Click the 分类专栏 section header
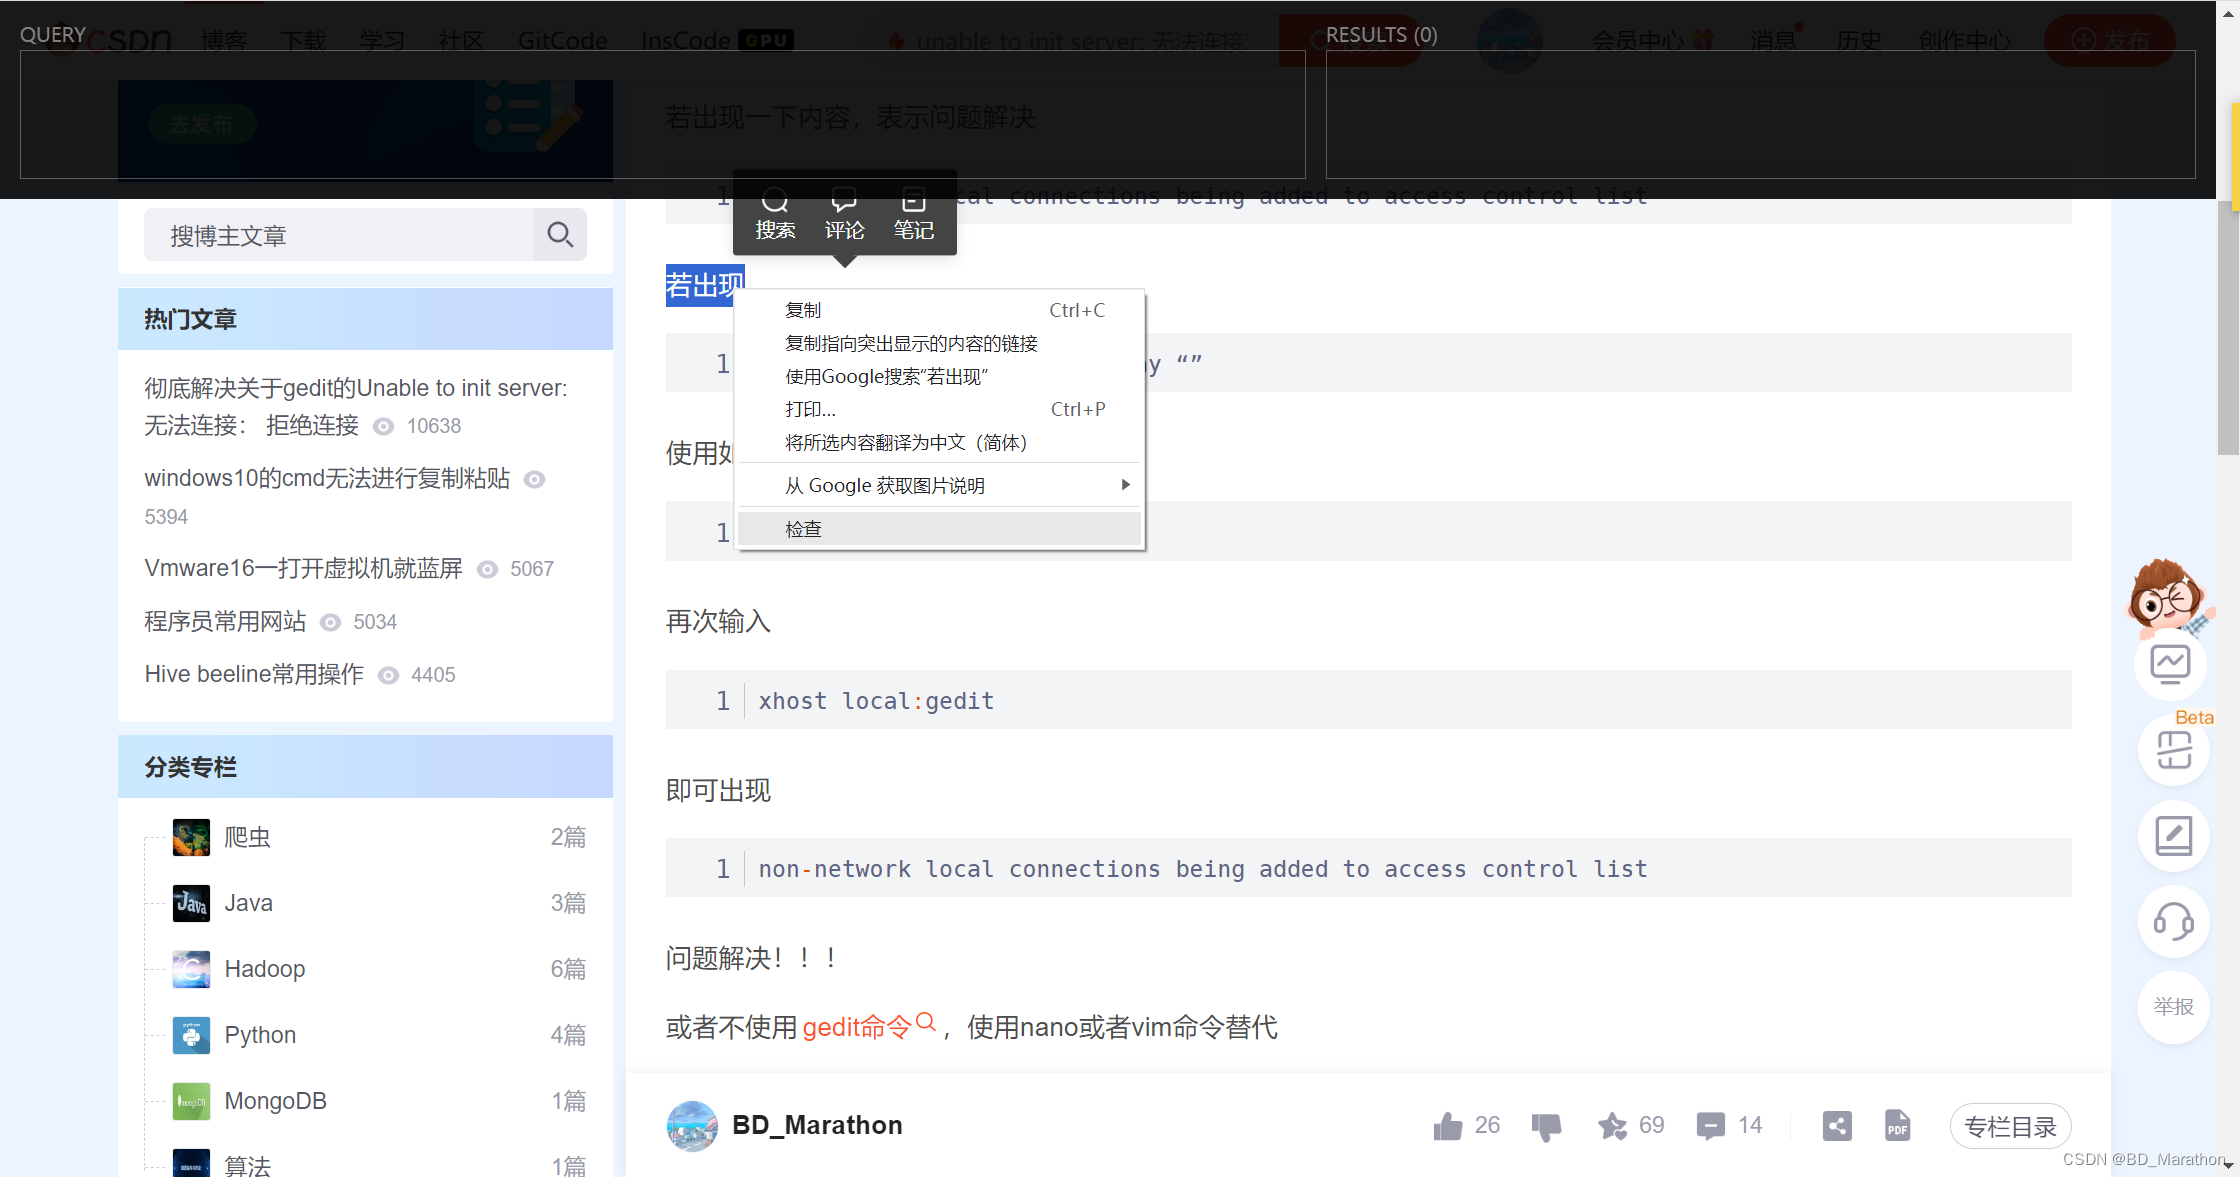The height and width of the screenshot is (1177, 2240). click(365, 767)
